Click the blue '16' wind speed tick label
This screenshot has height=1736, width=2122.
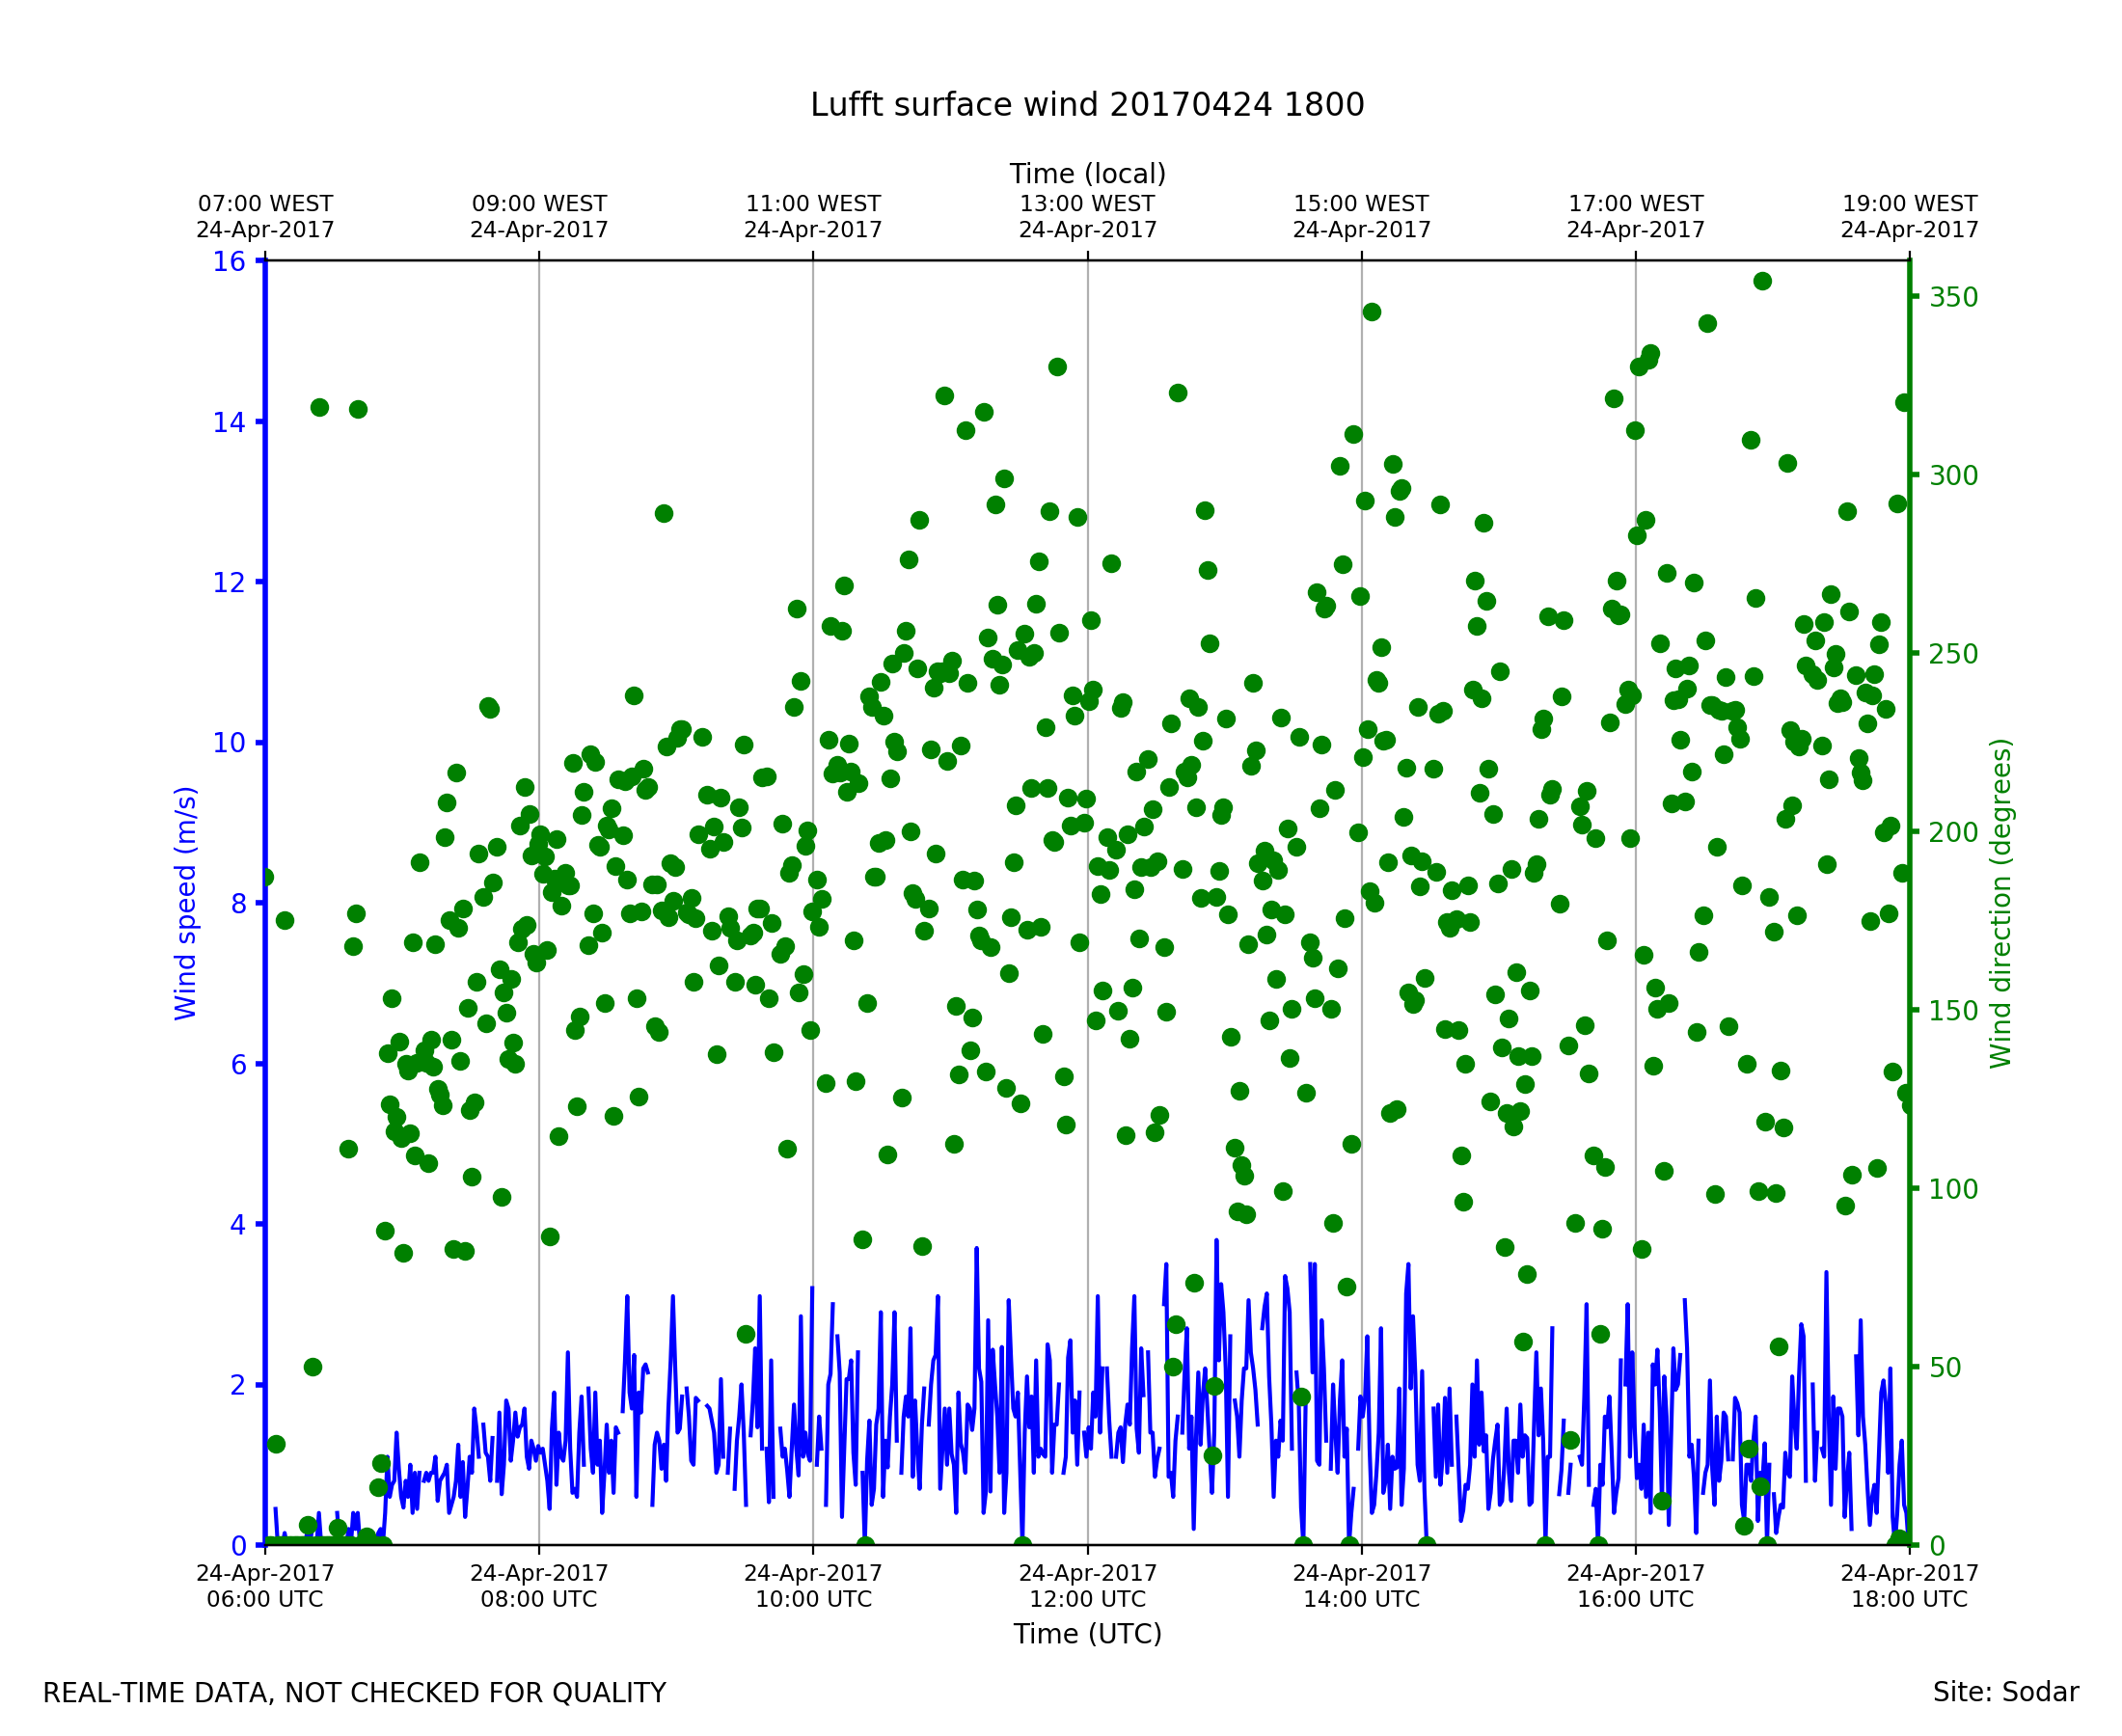[229, 262]
